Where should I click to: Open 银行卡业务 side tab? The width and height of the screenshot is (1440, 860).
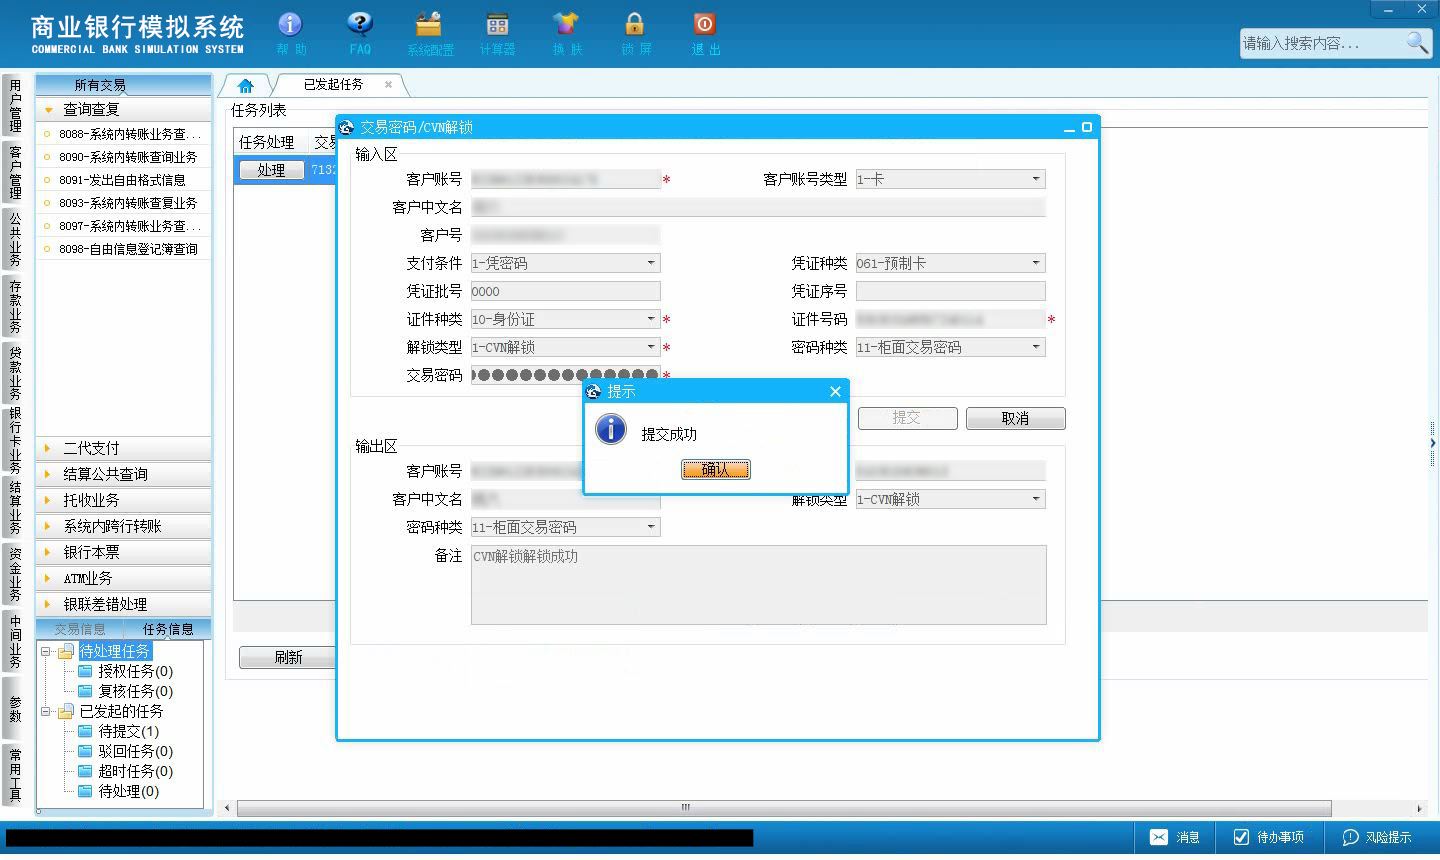pos(15,440)
